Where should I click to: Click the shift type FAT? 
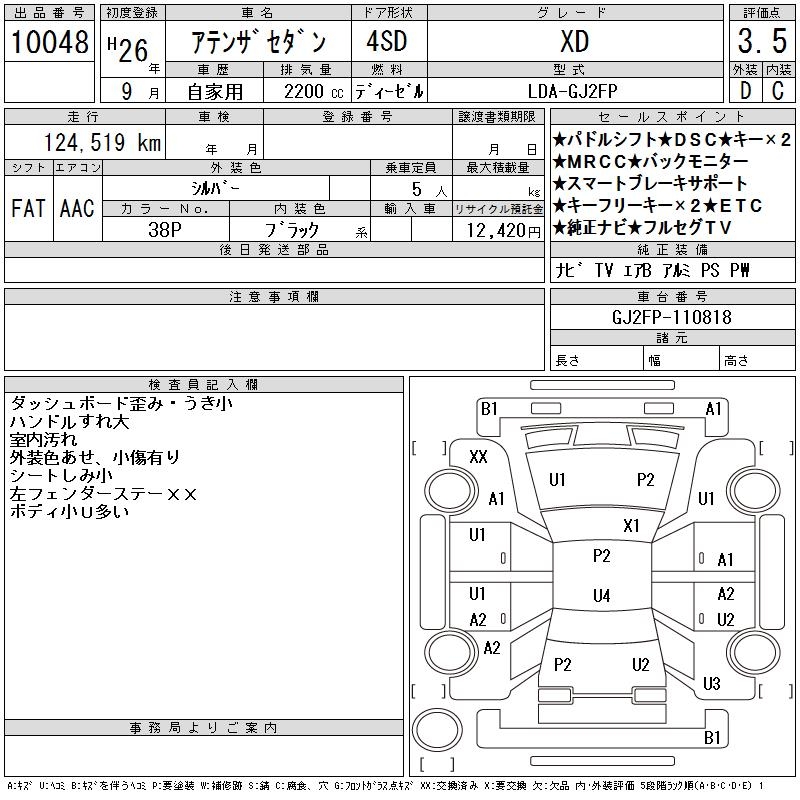click(29, 208)
